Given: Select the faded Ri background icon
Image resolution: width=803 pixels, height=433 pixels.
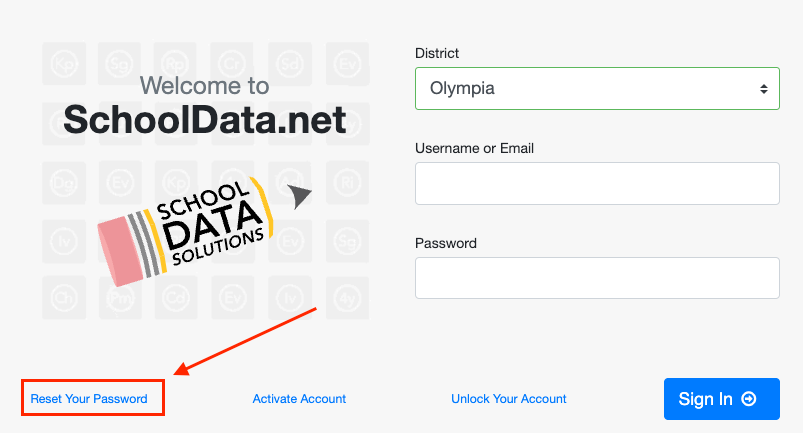Looking at the screenshot, I should click(347, 183).
